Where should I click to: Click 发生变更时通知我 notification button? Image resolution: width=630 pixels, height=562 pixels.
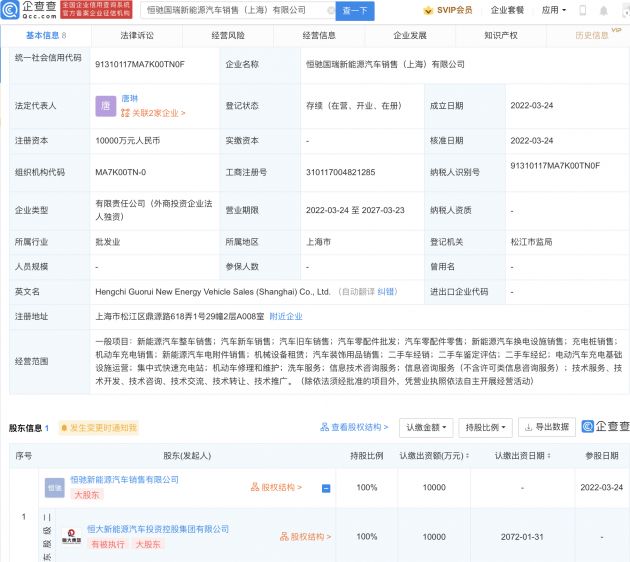click(x=99, y=428)
